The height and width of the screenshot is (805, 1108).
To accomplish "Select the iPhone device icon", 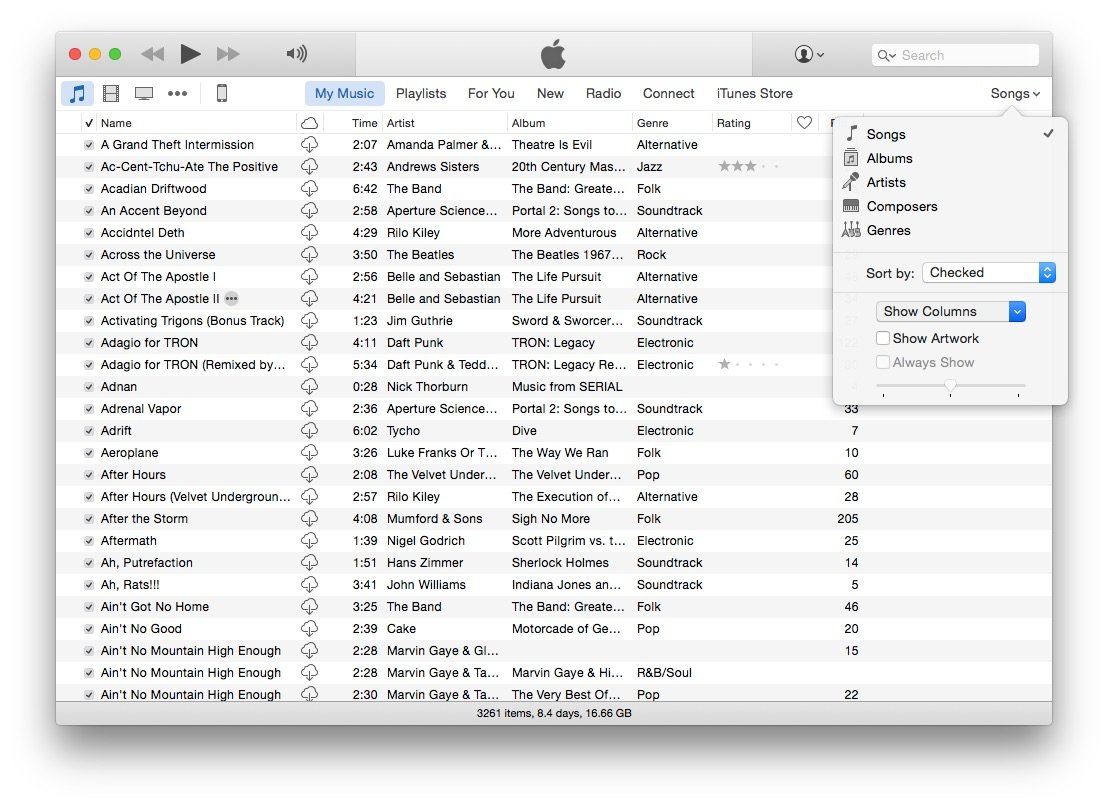I will point(222,93).
